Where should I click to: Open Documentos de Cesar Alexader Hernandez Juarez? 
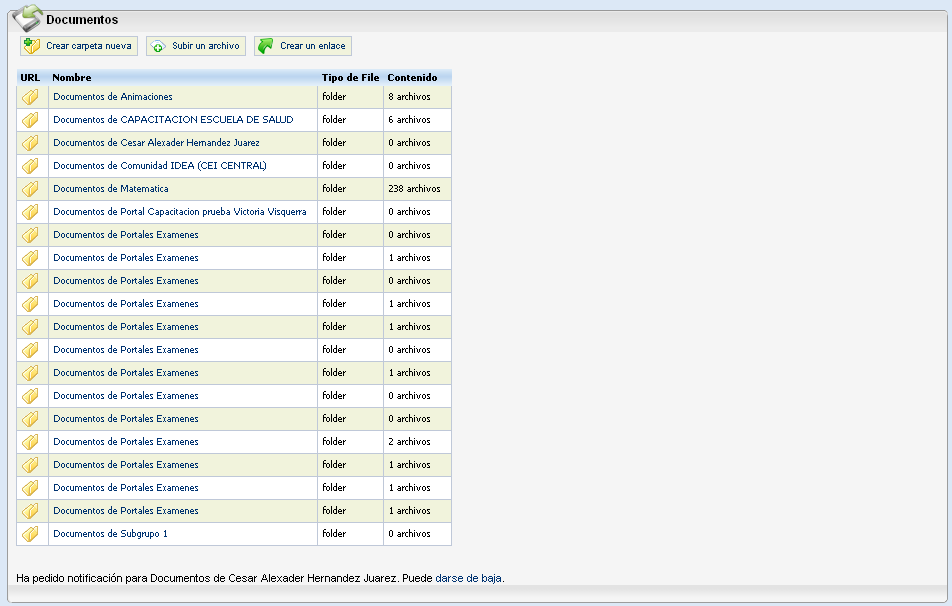tap(156, 143)
